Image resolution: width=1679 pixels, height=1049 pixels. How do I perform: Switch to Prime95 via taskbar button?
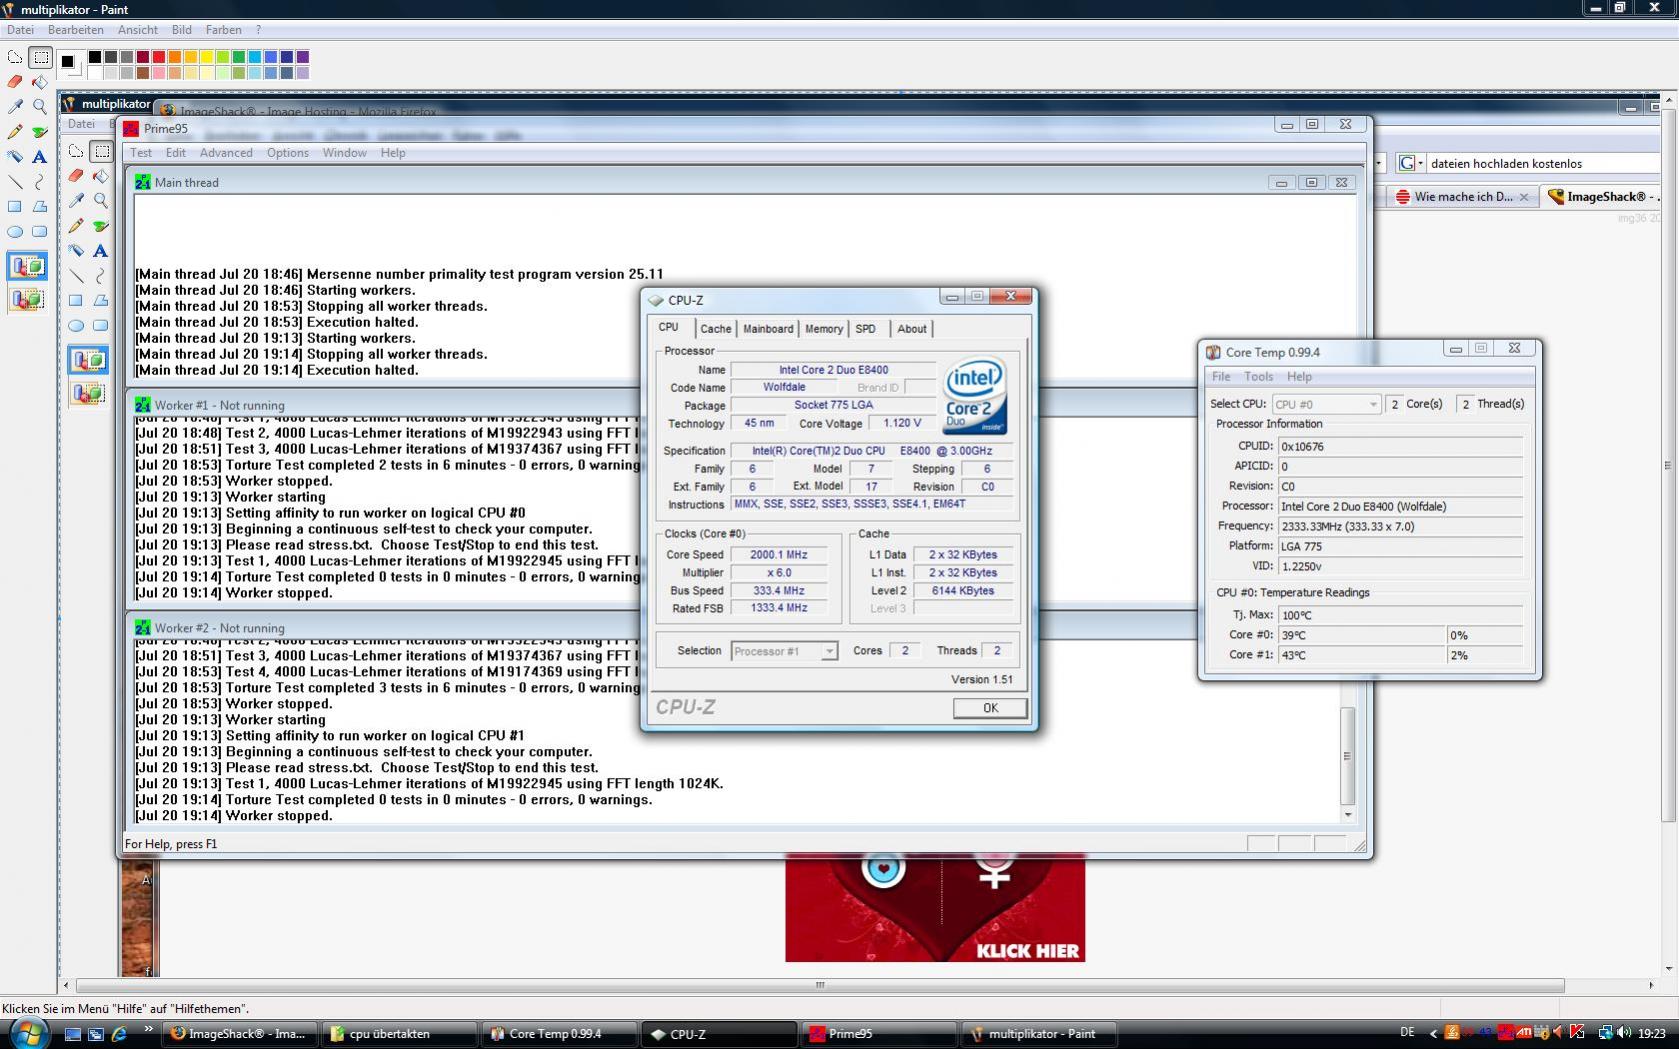tap(878, 1034)
